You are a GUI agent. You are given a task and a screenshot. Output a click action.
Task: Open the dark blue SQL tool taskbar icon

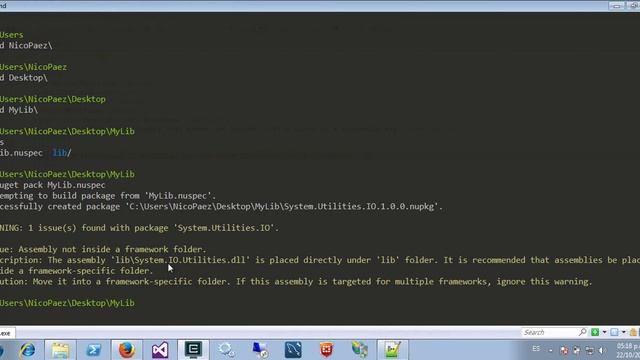293,350
